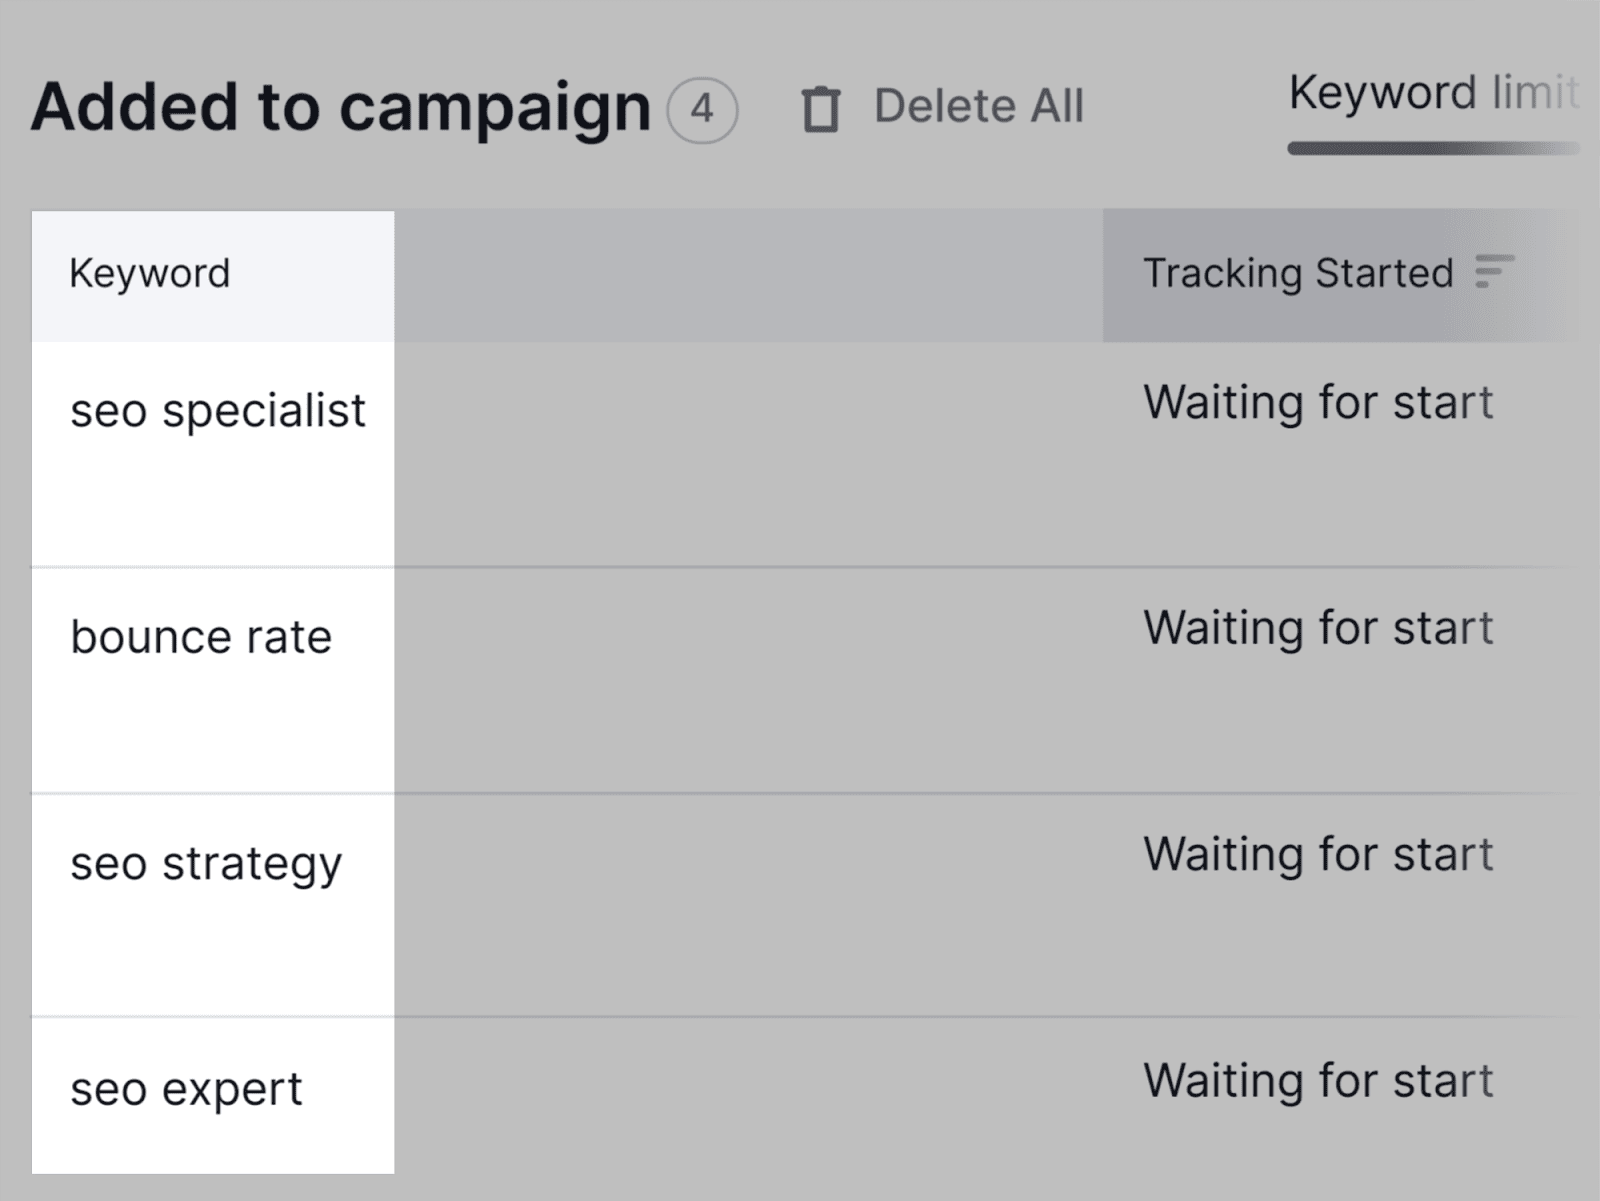
Task: Click the sort icon beside Tracking Started
Action: tap(1494, 272)
